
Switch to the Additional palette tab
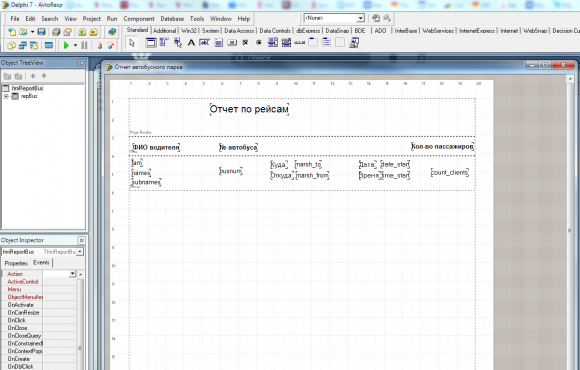point(164,31)
